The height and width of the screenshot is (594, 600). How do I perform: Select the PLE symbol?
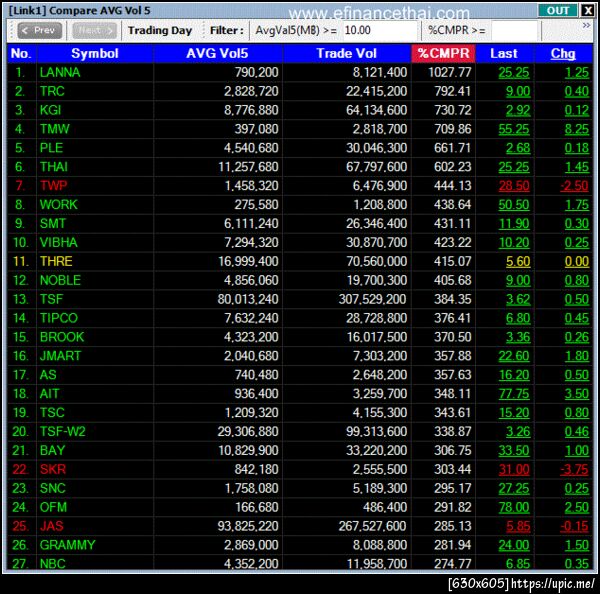(51, 148)
